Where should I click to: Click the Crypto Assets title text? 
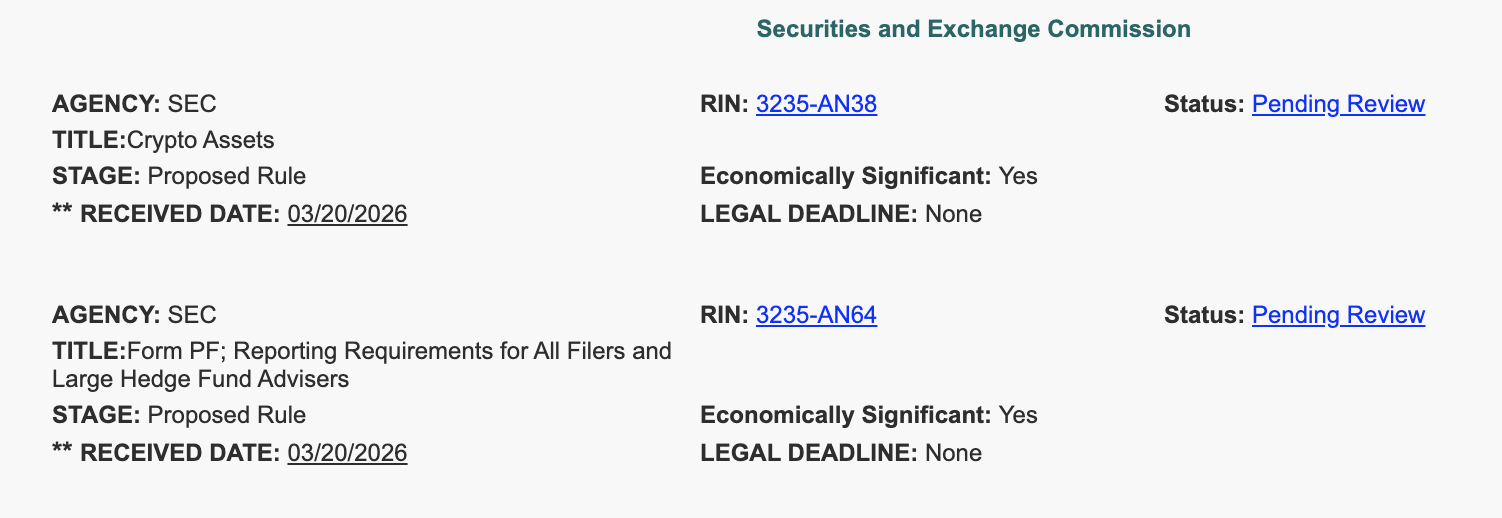(x=200, y=140)
